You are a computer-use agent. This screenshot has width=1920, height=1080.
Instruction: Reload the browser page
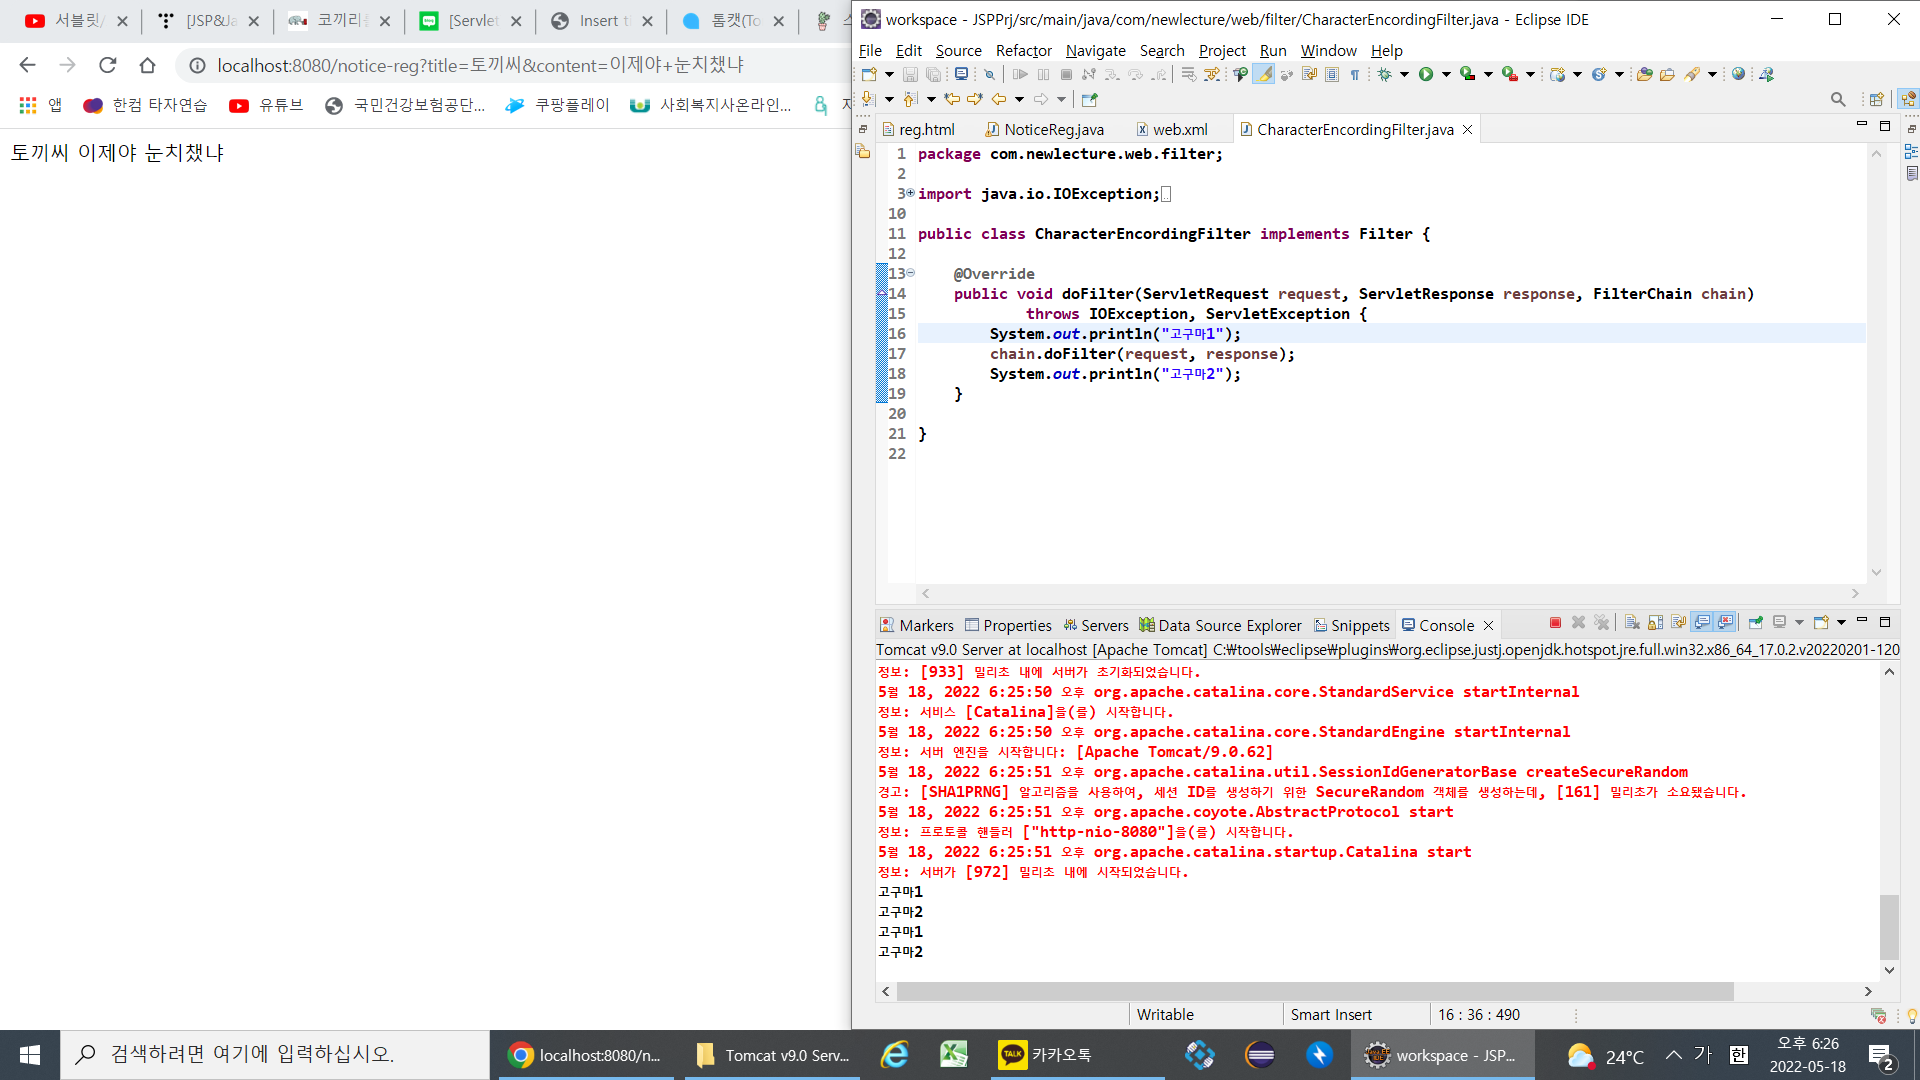point(107,65)
